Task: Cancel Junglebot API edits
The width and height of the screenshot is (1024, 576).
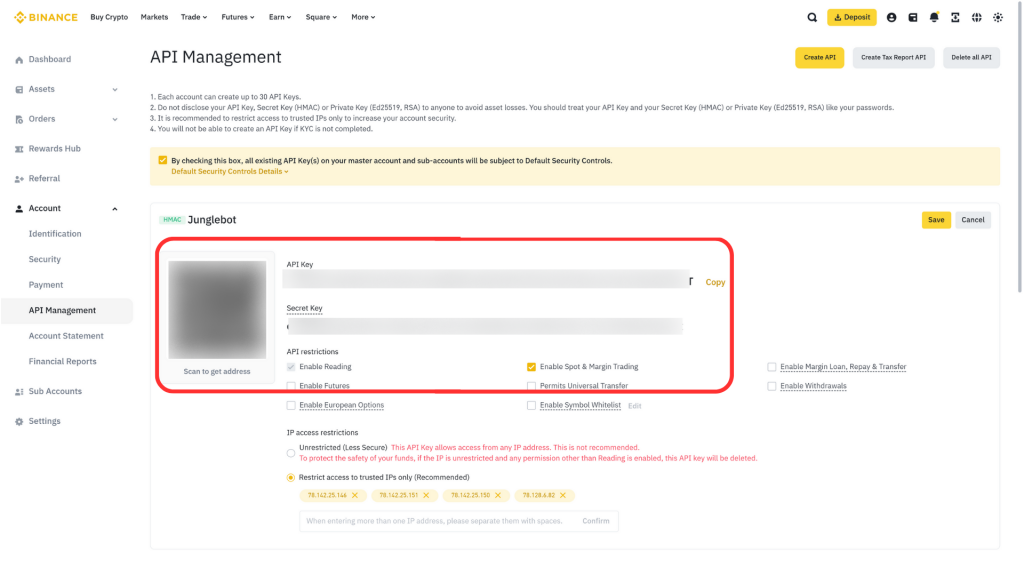Action: [x=972, y=220]
